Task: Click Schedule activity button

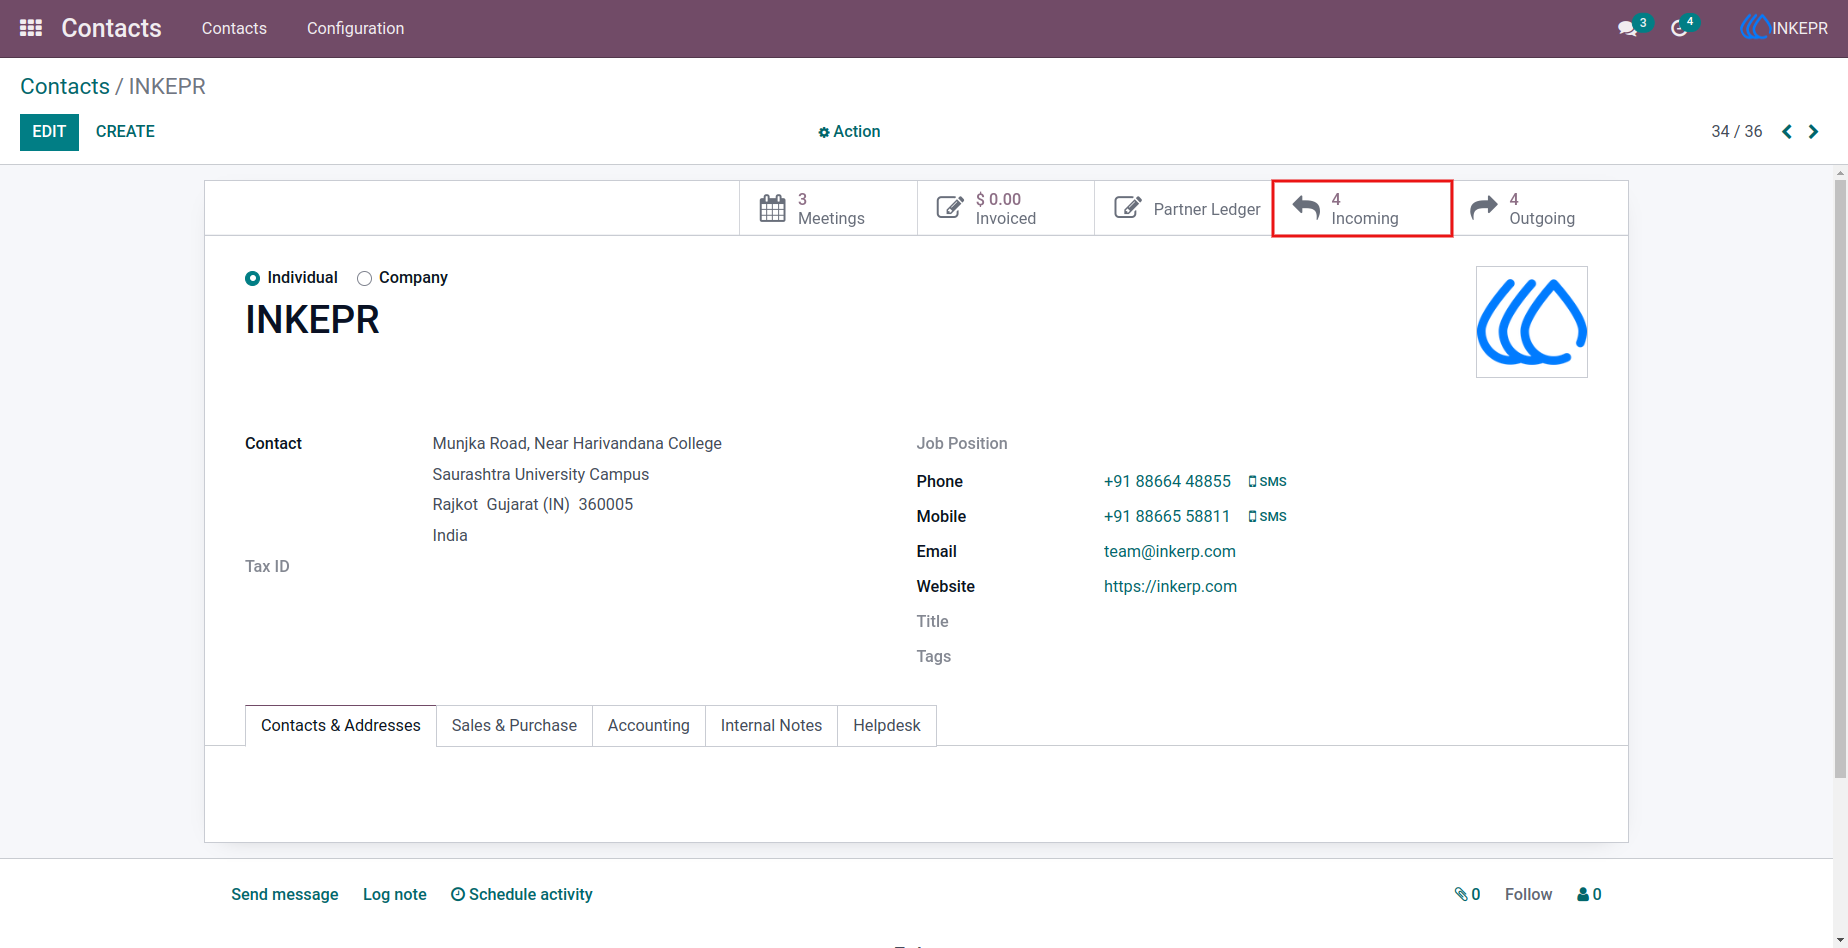Action: click(521, 895)
